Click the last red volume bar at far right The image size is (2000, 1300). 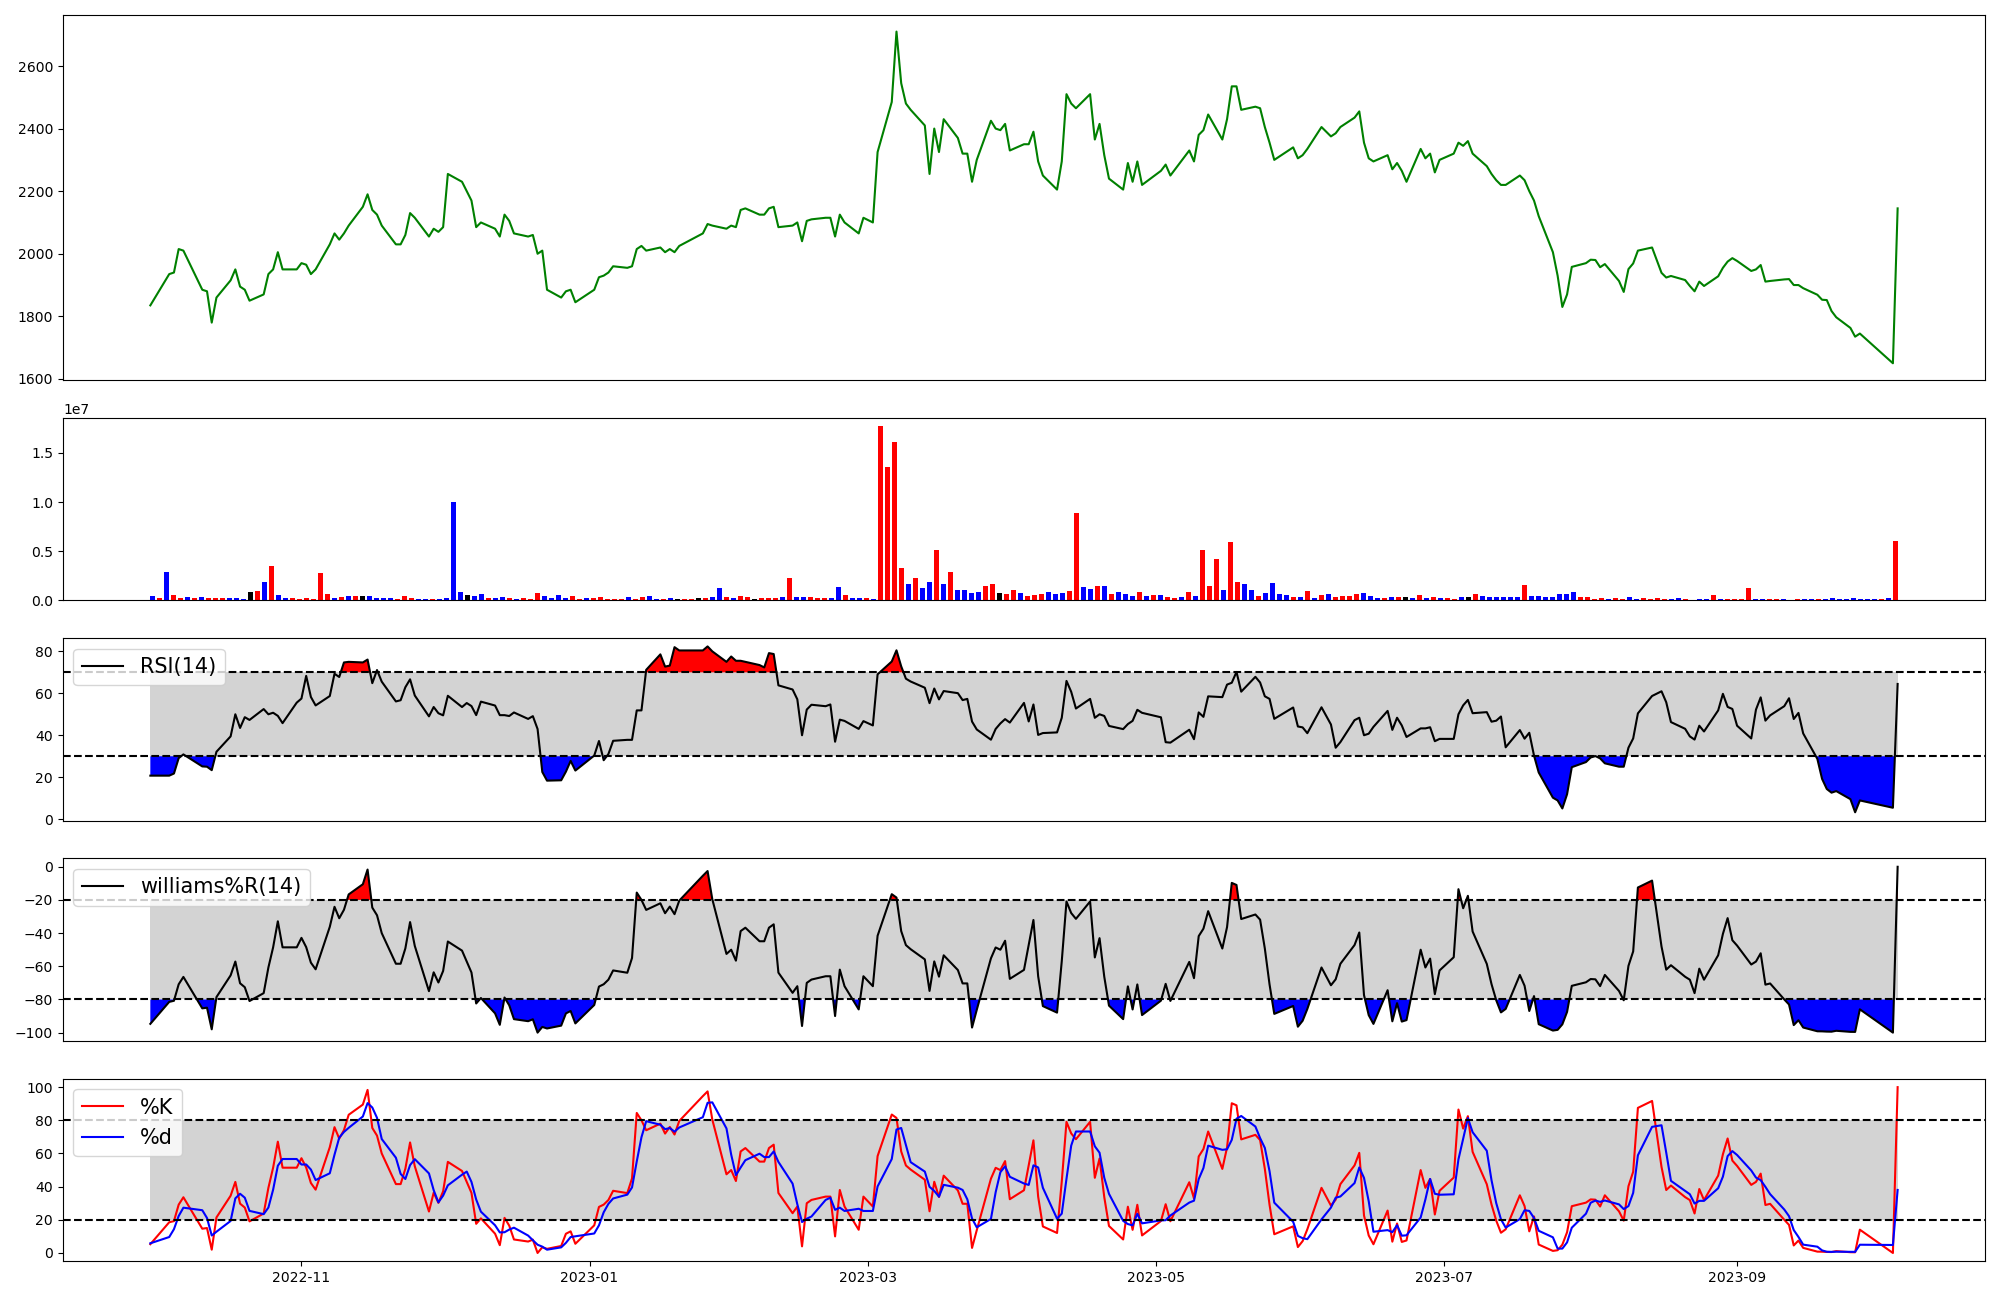click(1895, 571)
